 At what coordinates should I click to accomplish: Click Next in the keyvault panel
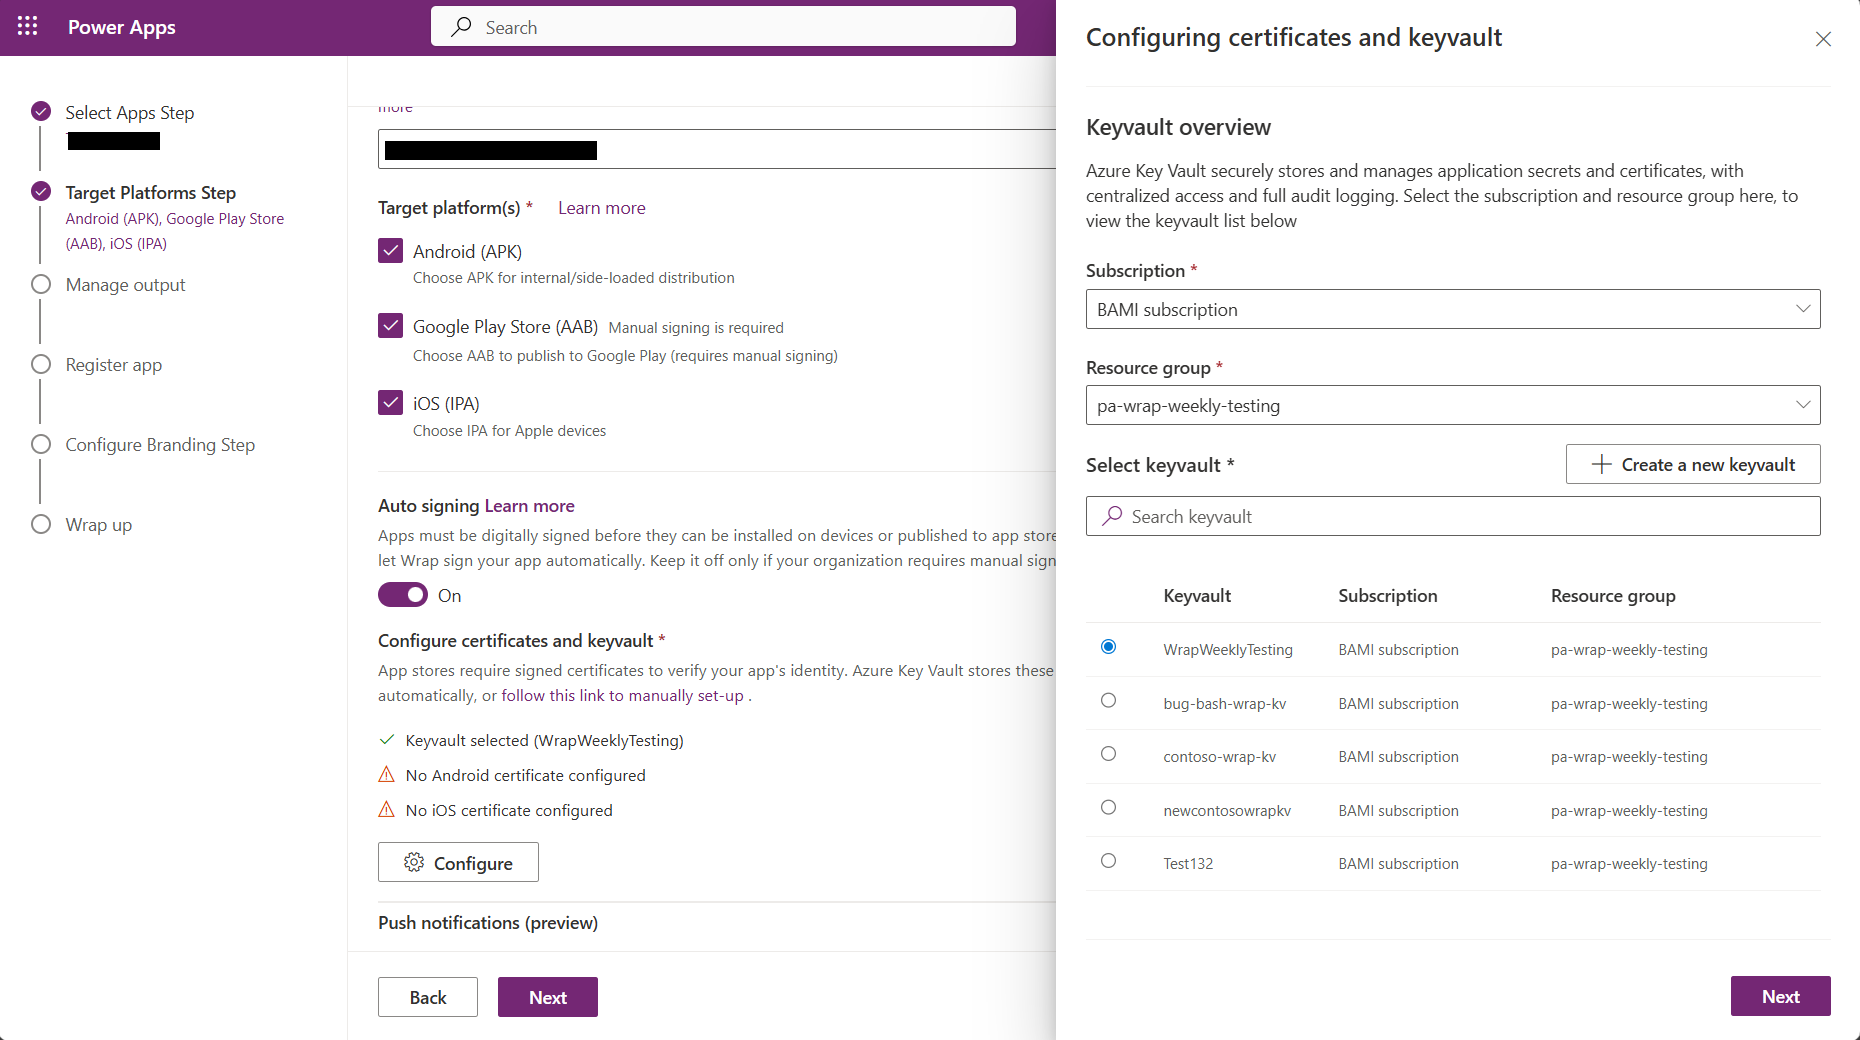point(1780,997)
